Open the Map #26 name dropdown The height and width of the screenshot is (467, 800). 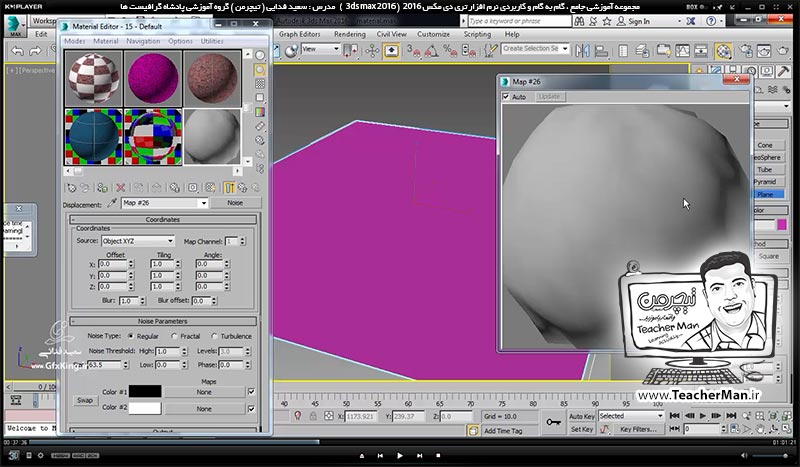(203, 203)
